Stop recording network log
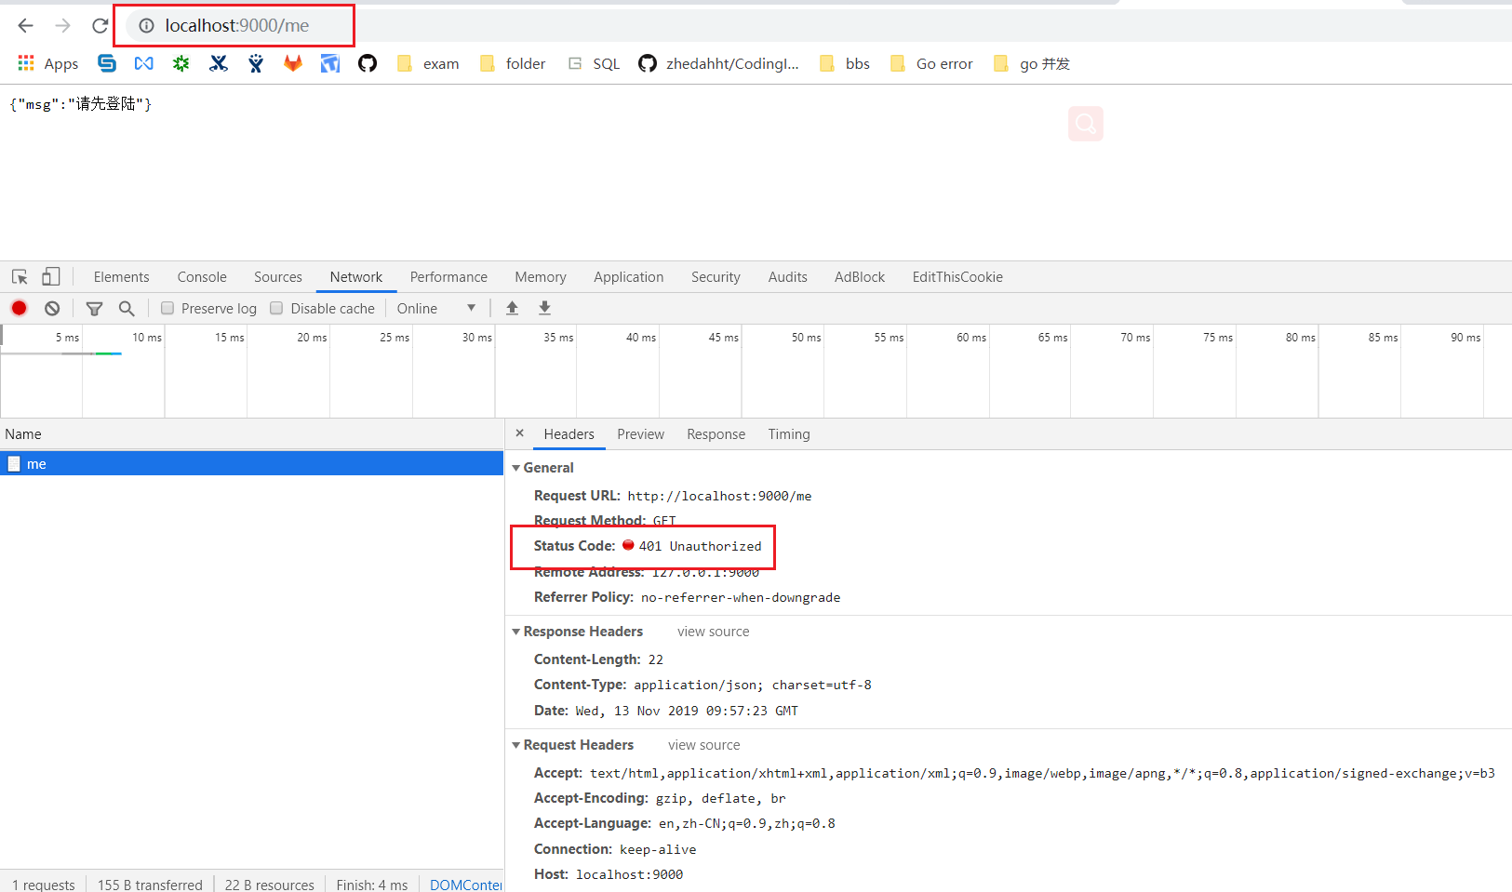 (18, 308)
